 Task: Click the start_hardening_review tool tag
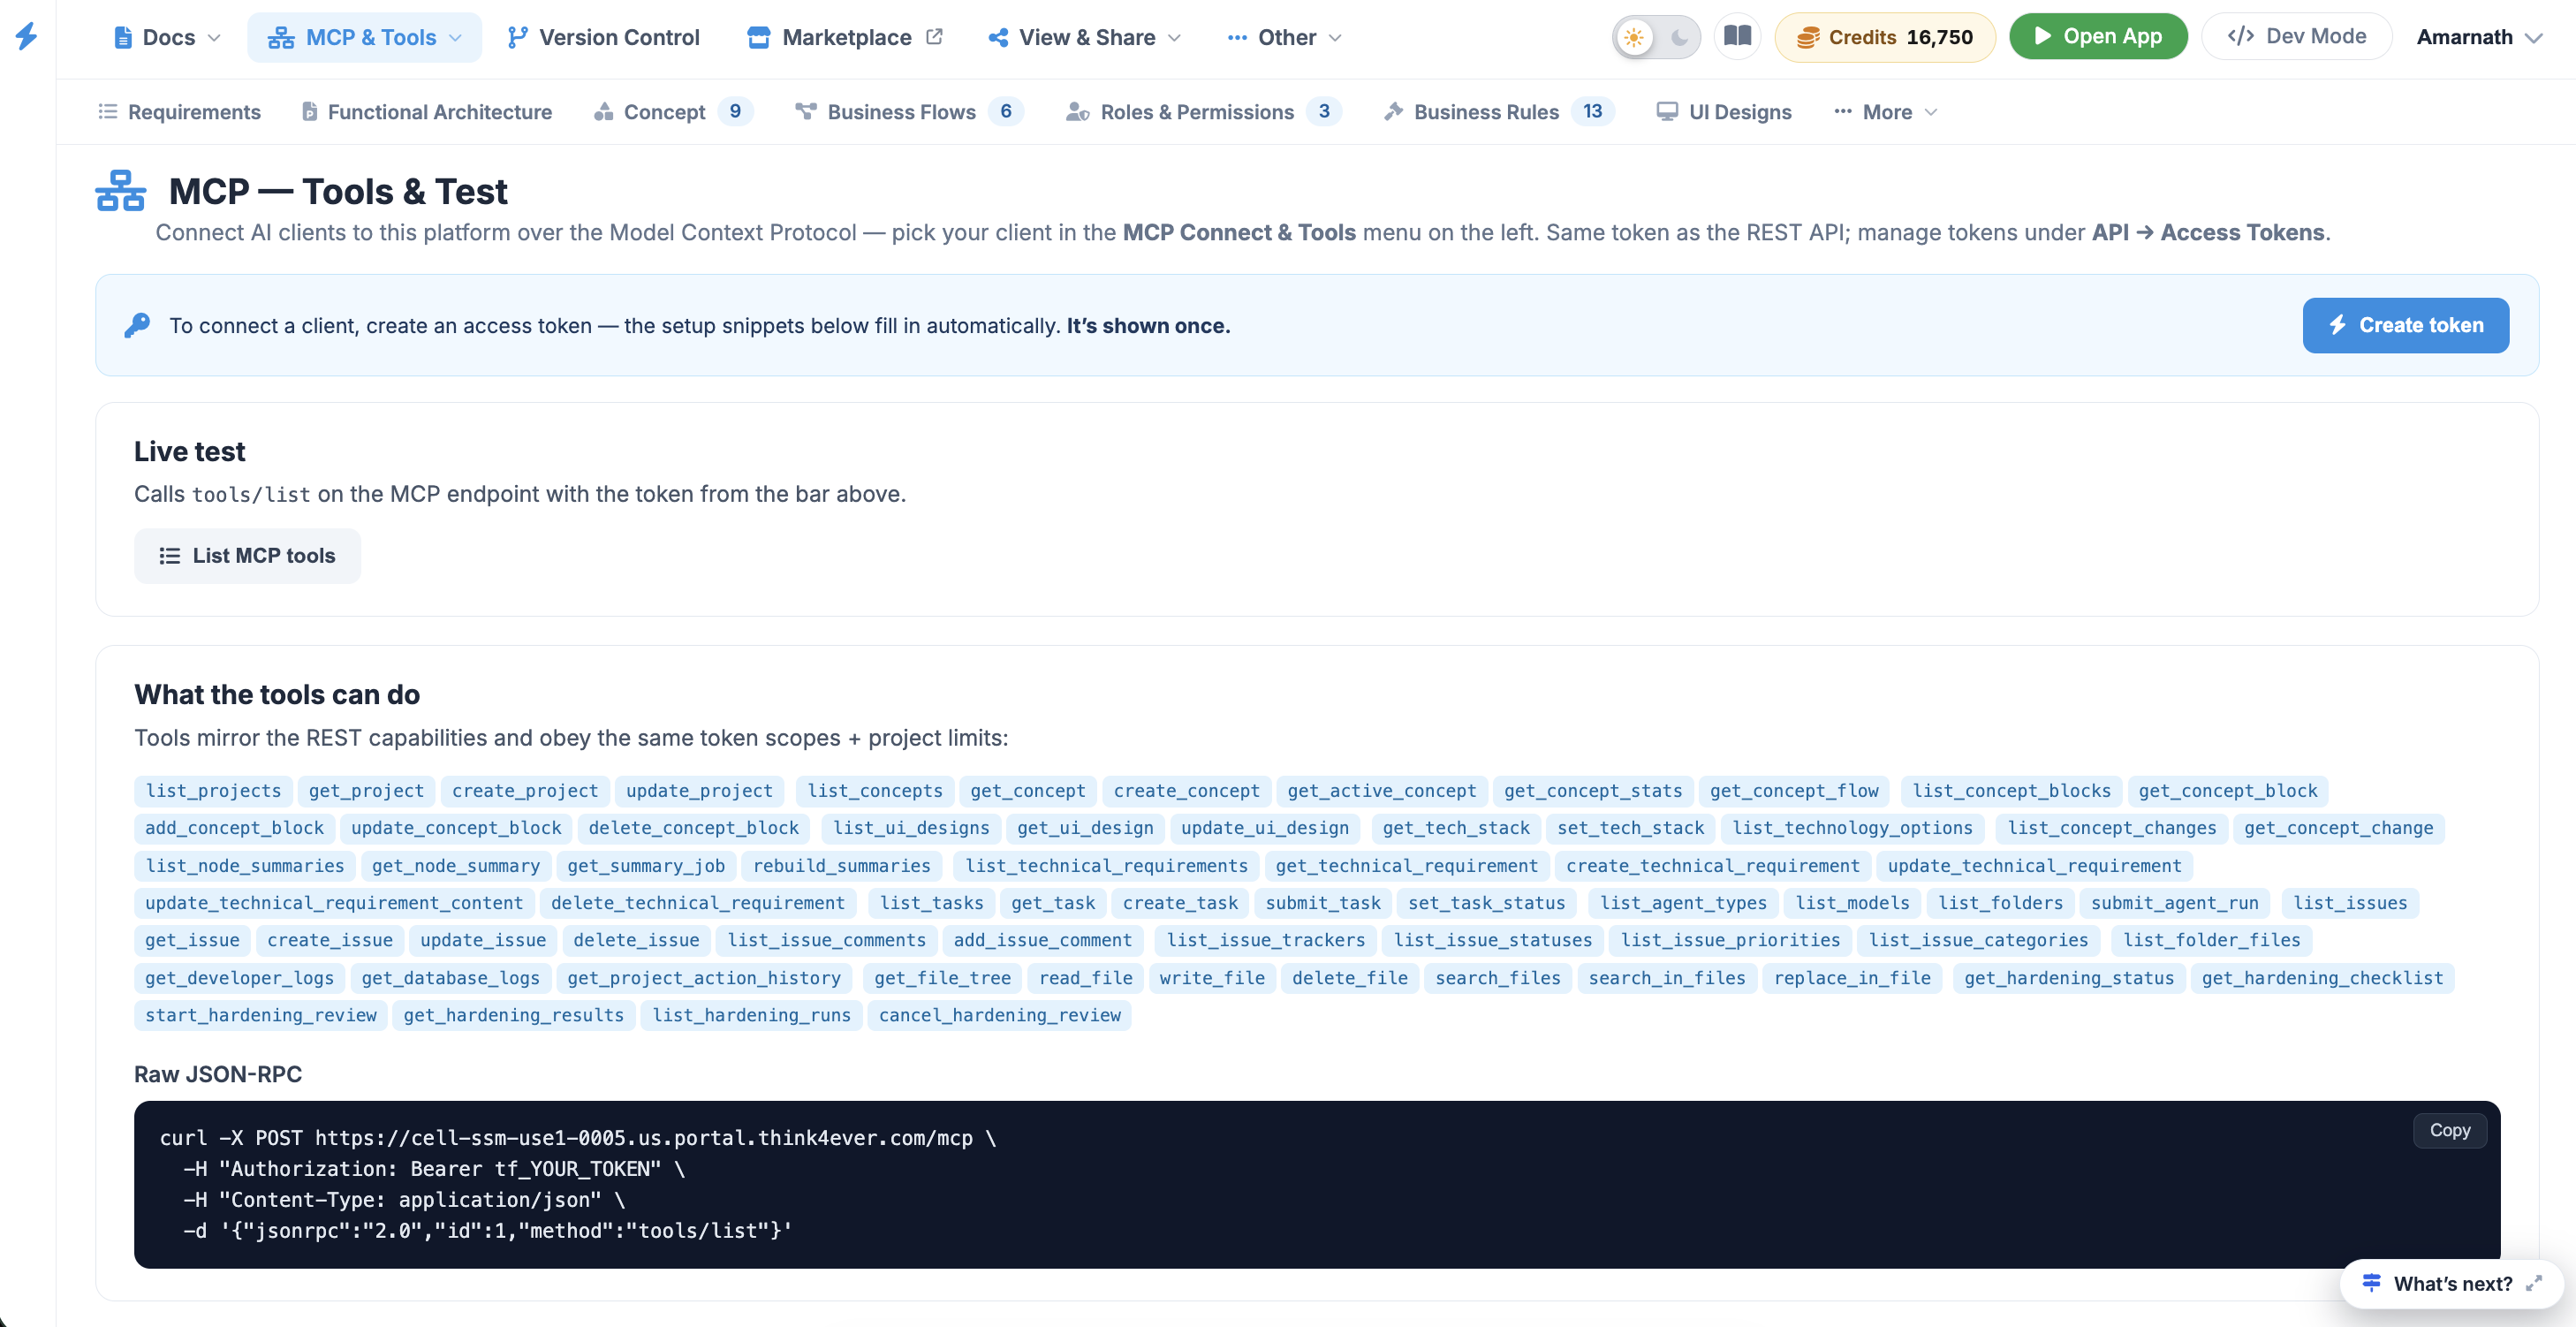click(260, 1015)
